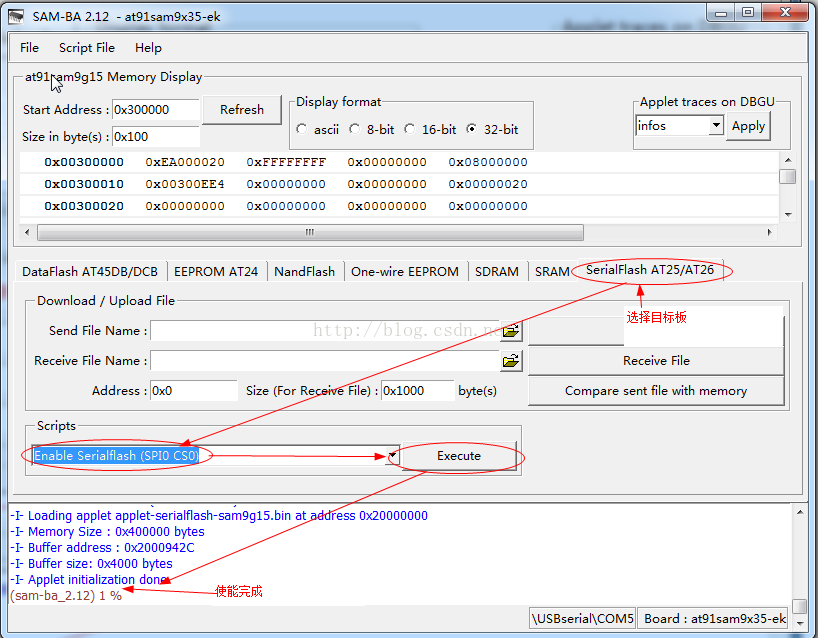Click the \USBserial\COM5 status entry
Screen dimensions: 818x638
tap(582, 619)
